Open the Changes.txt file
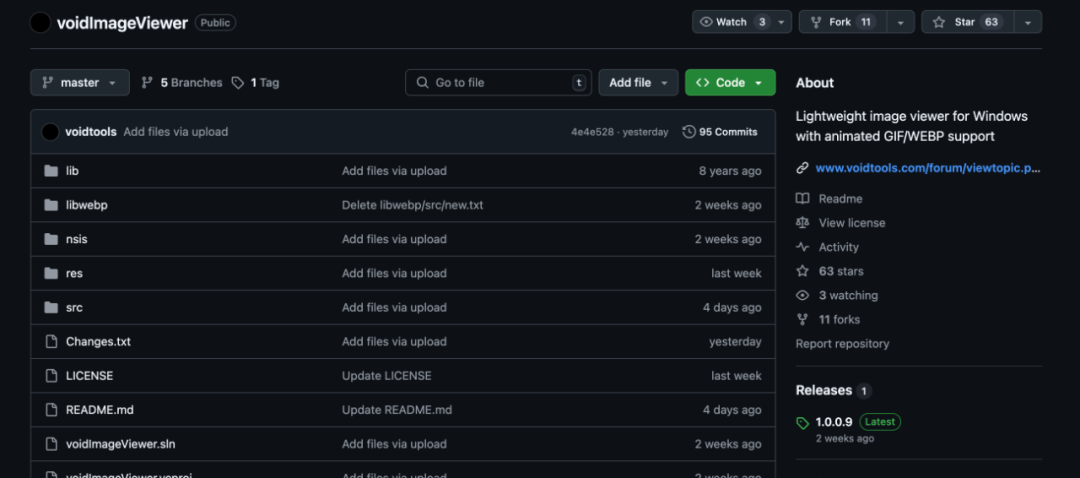1080x478 pixels. tap(98, 342)
